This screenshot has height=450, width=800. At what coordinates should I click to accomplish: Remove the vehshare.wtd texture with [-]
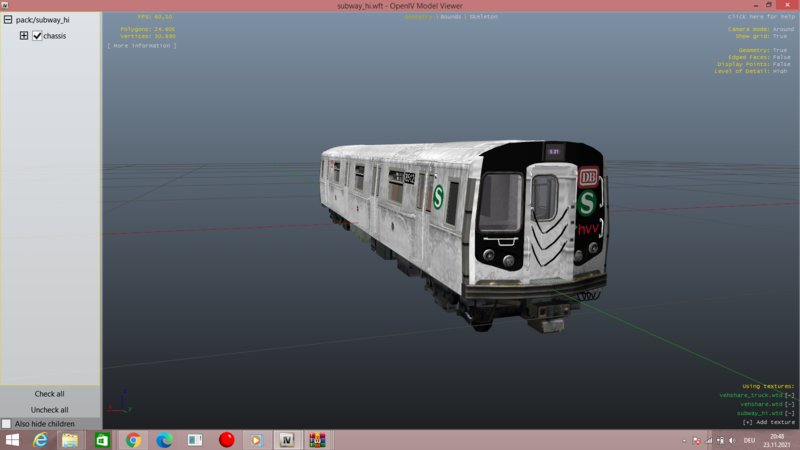click(x=790, y=404)
